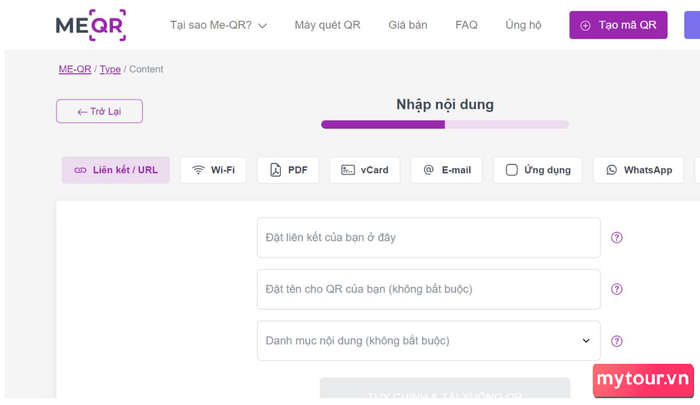Viewport: 700px width, 405px height.
Task: Click the Tạo mã QR button
Action: tap(618, 25)
